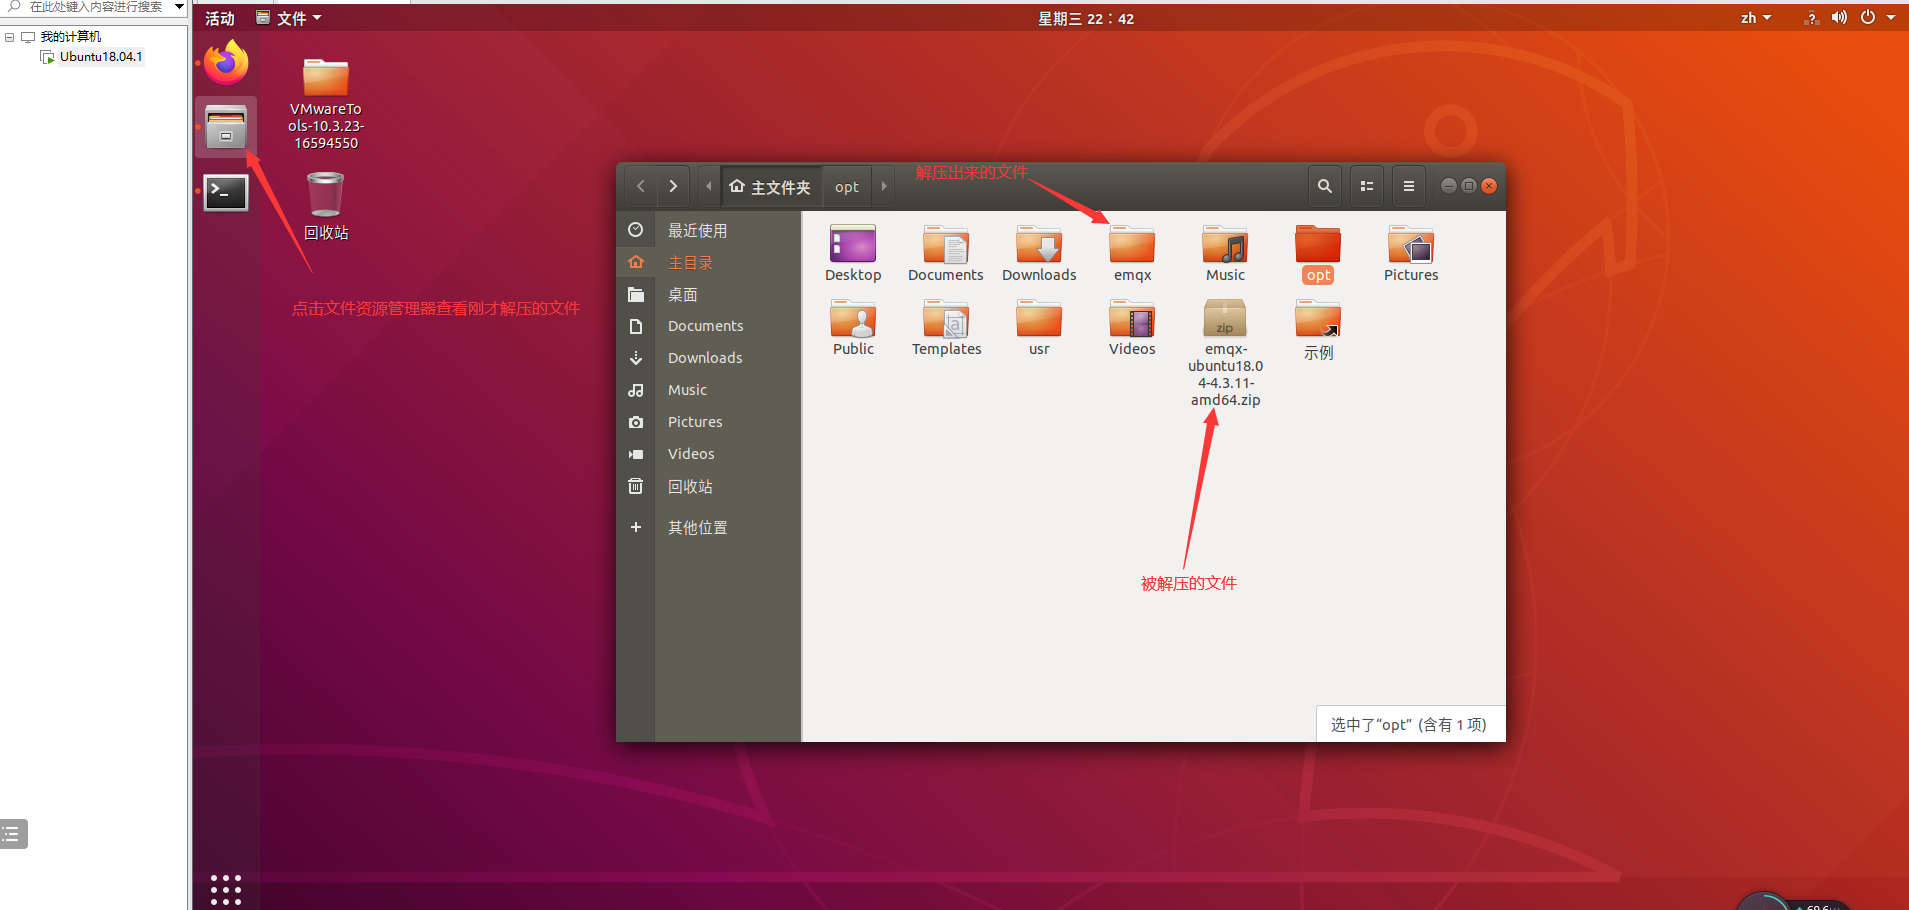Select the desktop trash icon 回收站

[326, 207]
